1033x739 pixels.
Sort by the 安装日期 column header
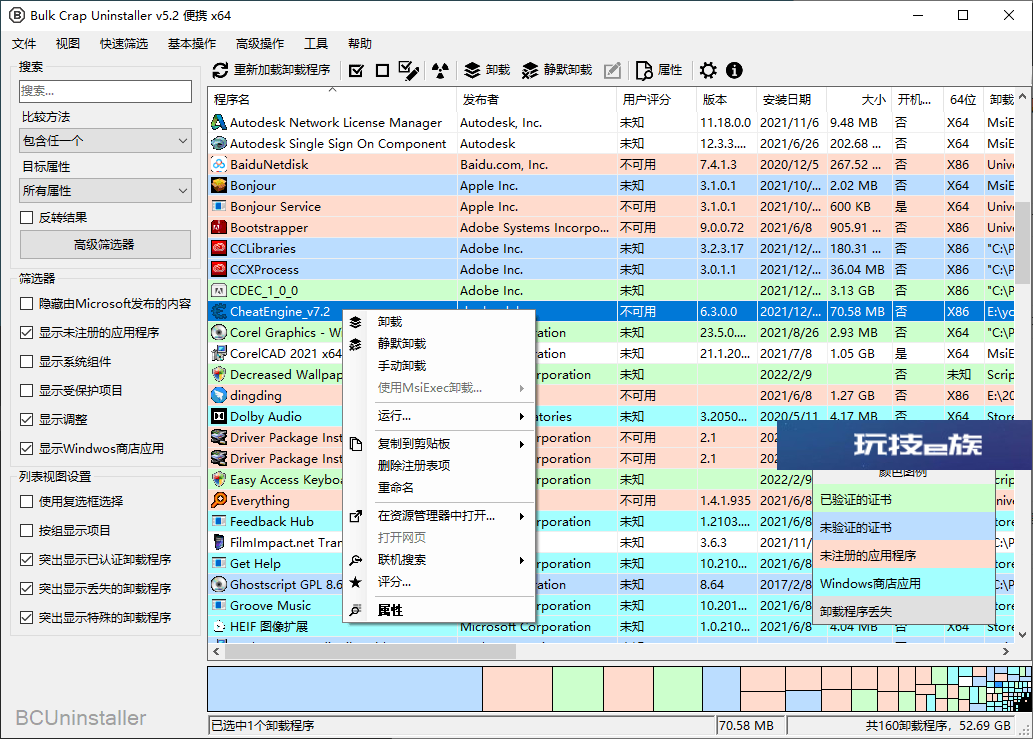791,99
